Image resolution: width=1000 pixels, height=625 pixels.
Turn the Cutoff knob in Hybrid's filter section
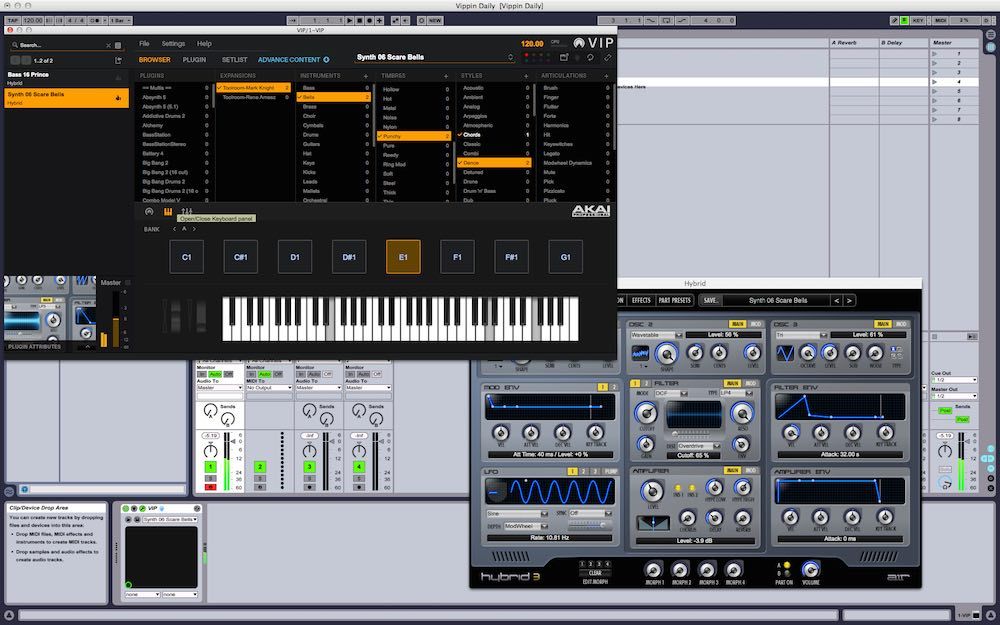646,413
